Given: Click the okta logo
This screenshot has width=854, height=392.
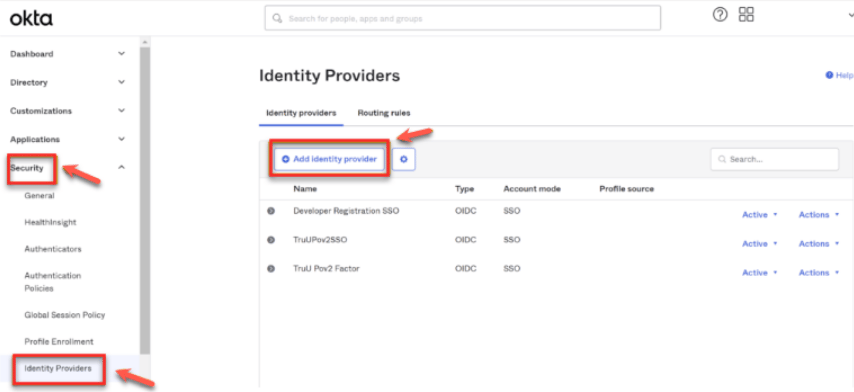Looking at the screenshot, I should pyautogui.click(x=31, y=19).
